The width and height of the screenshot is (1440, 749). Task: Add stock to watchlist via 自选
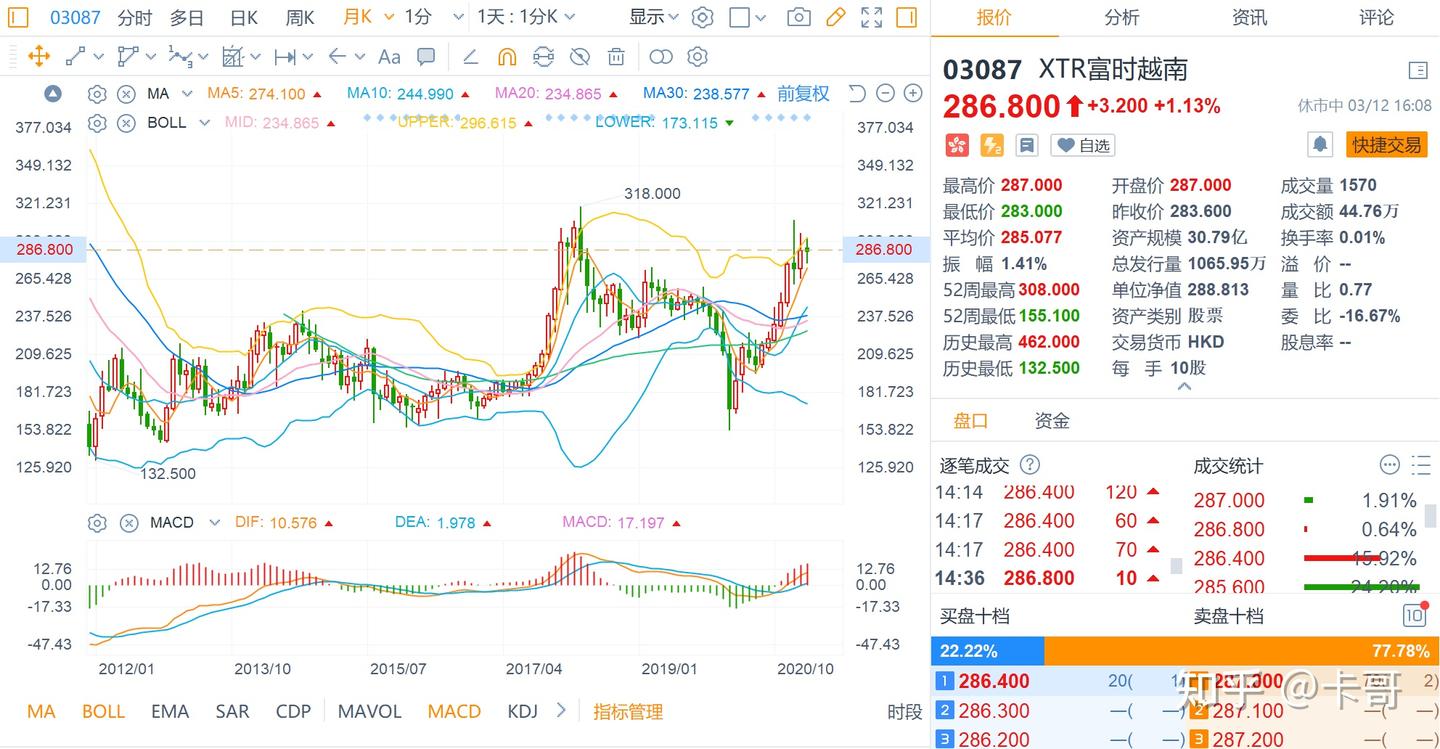[x=1083, y=145]
